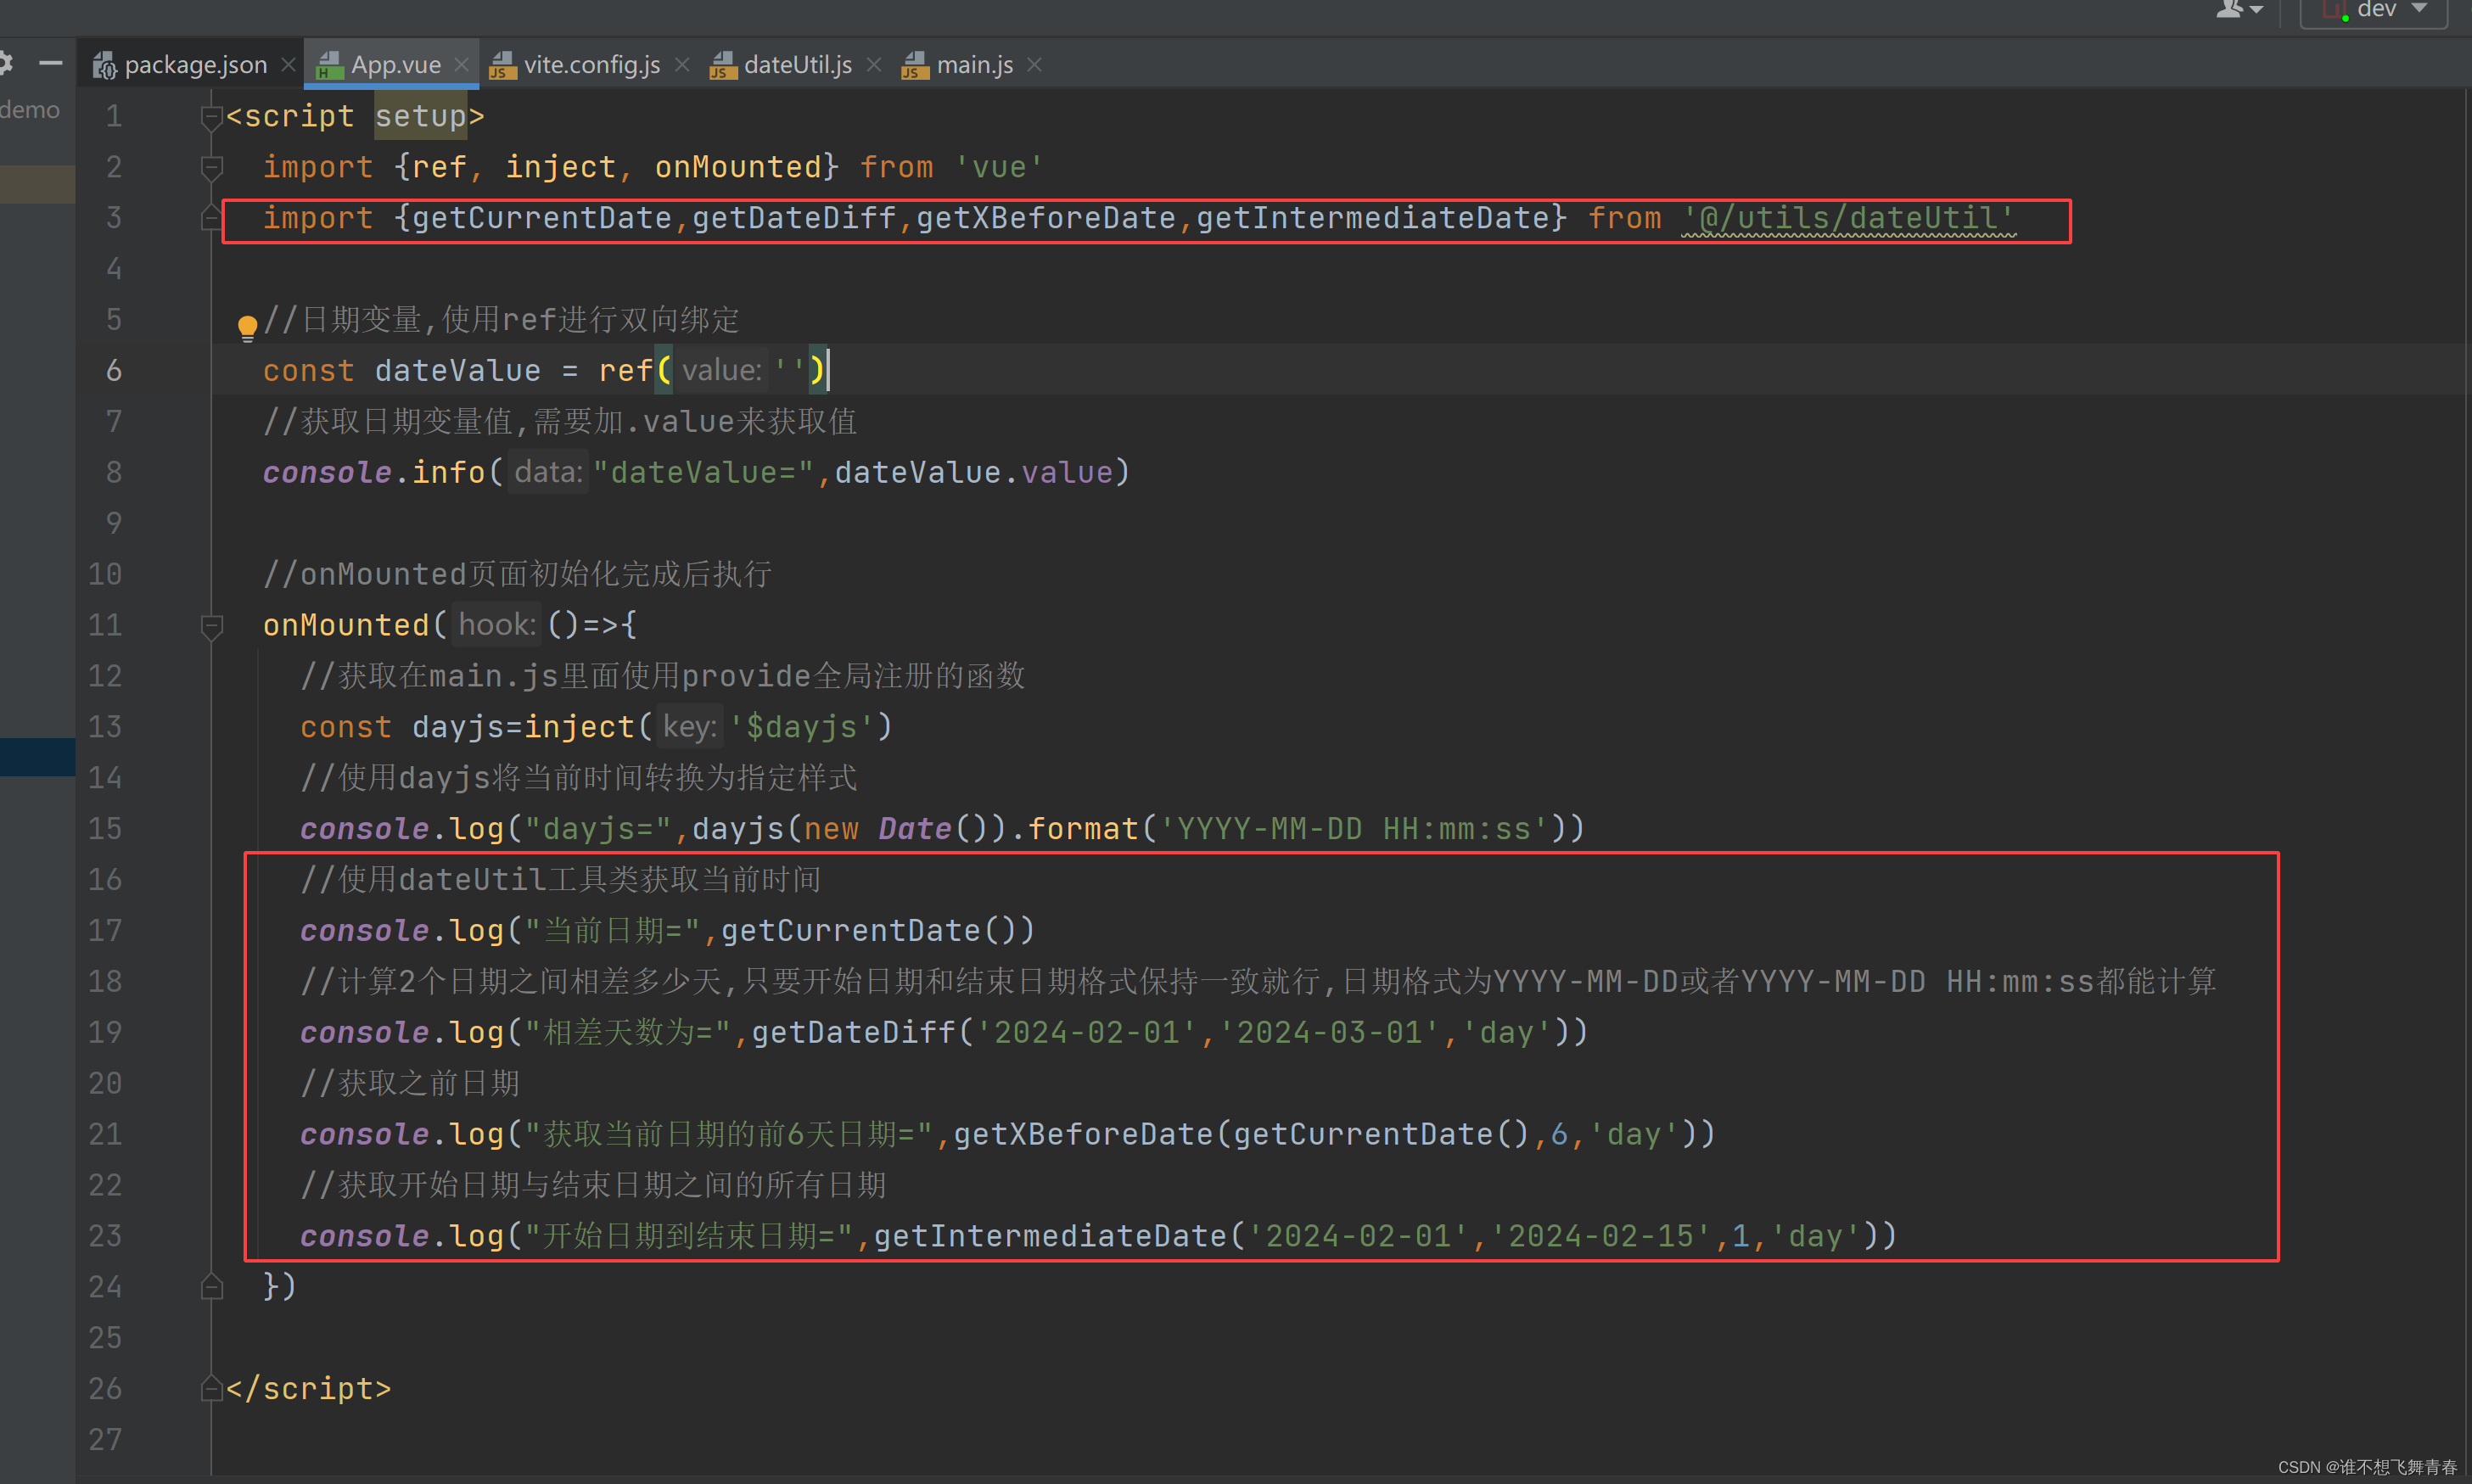
Task: Open the dev run configuration dropdown
Action: [x=2374, y=10]
